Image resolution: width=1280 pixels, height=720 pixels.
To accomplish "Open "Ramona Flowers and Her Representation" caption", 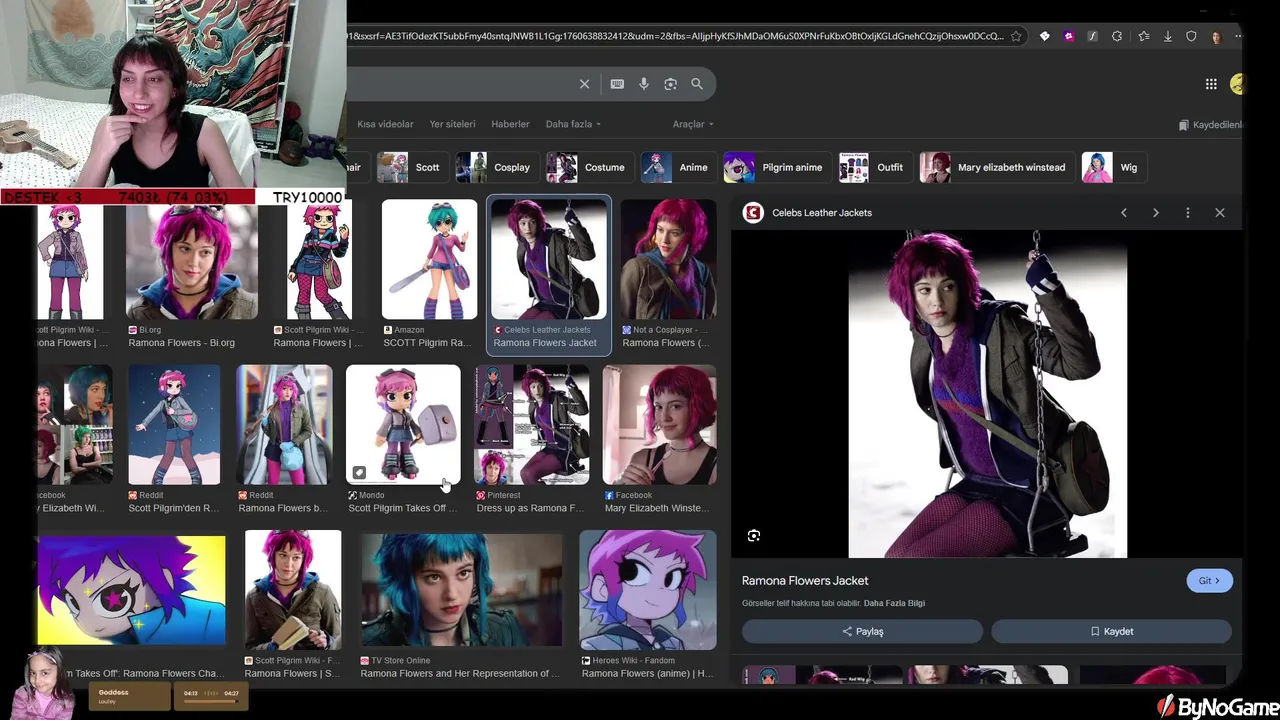I will (x=460, y=674).
